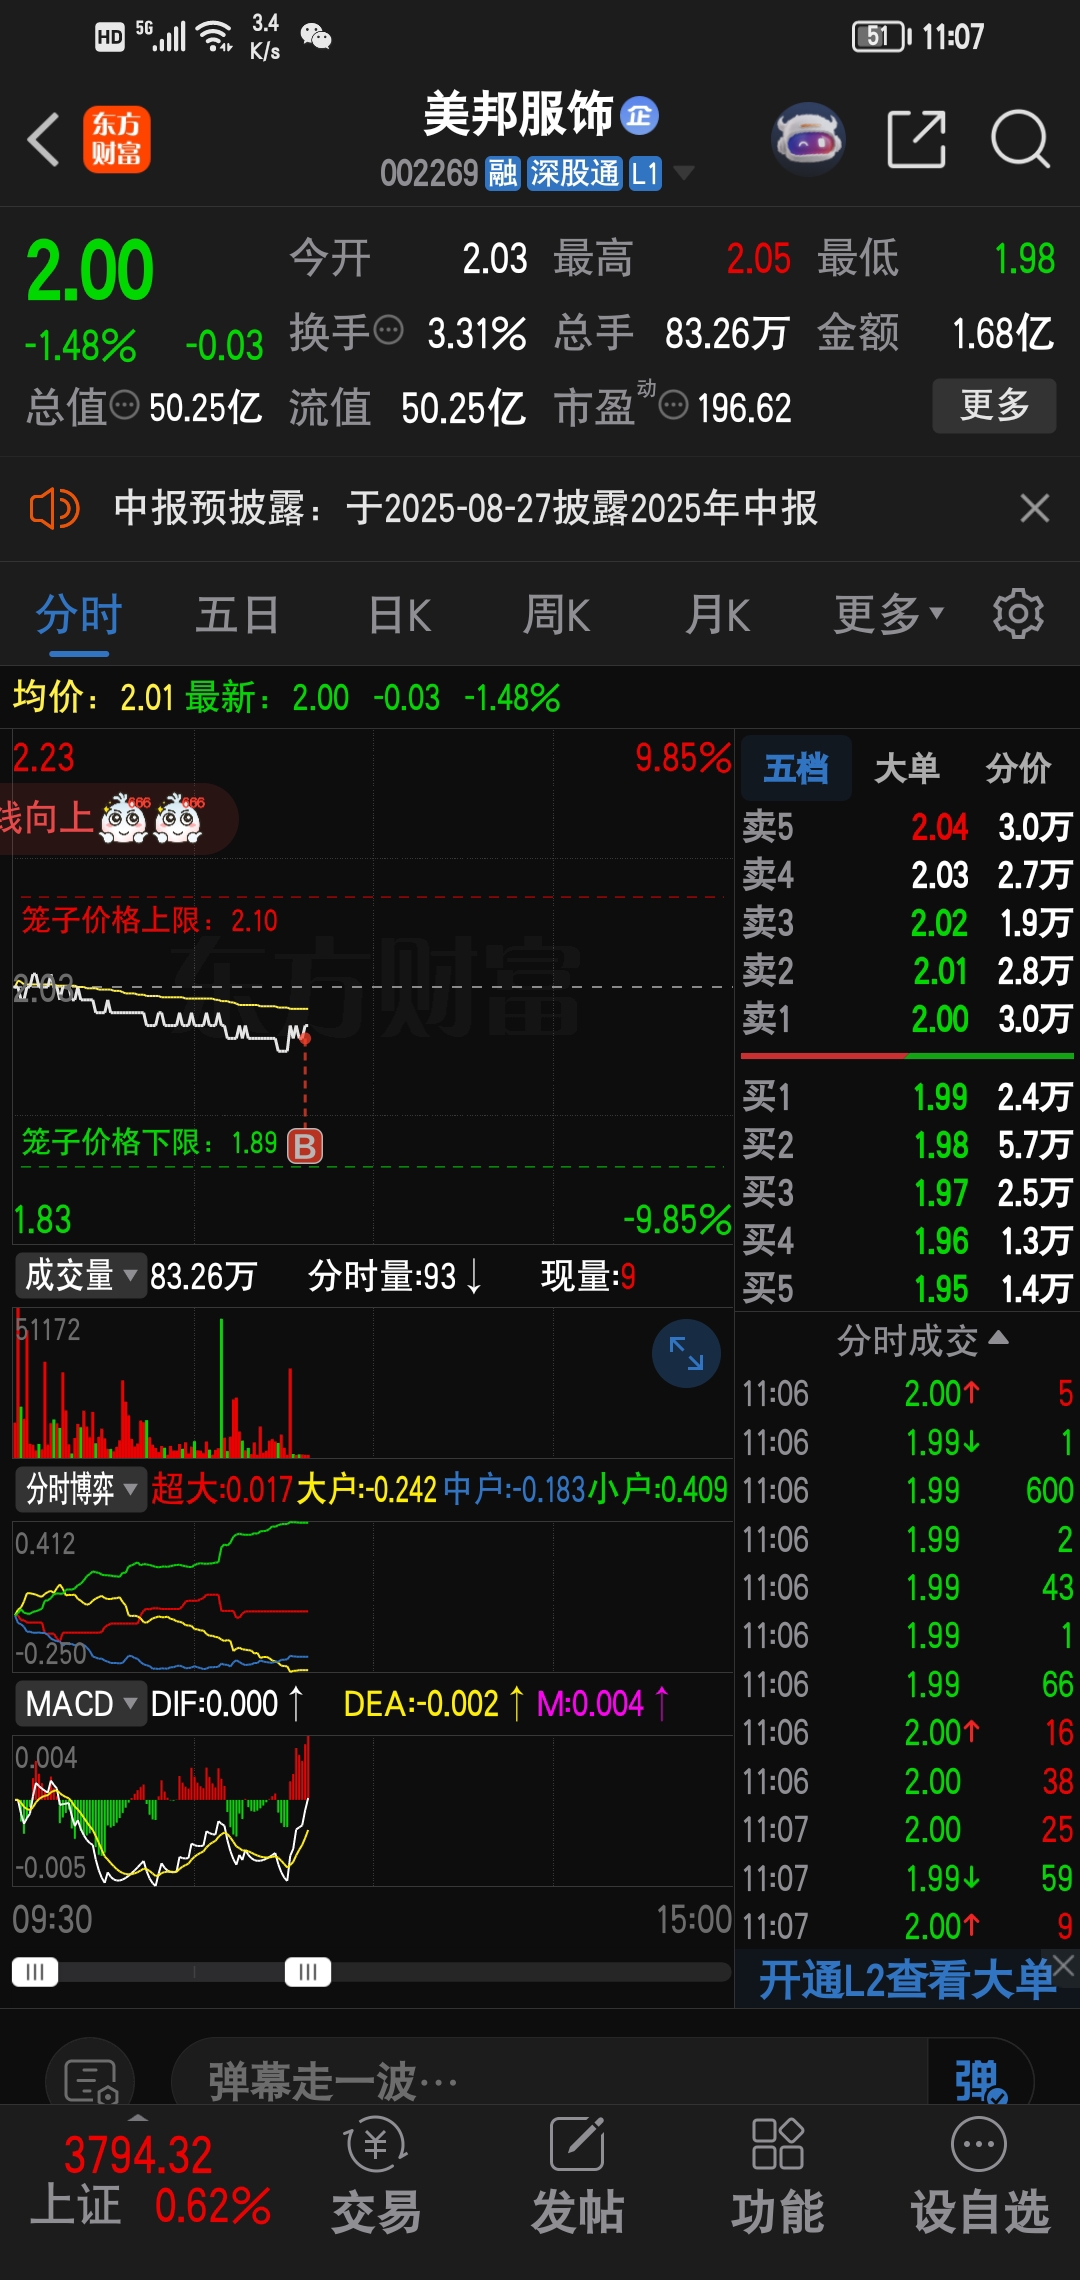Switch to the 周K tab
The width and height of the screenshot is (1080, 2280).
(556, 615)
